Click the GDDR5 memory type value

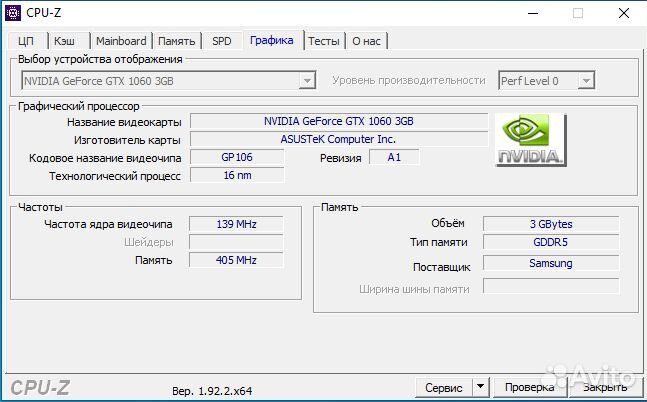pyautogui.click(x=551, y=242)
